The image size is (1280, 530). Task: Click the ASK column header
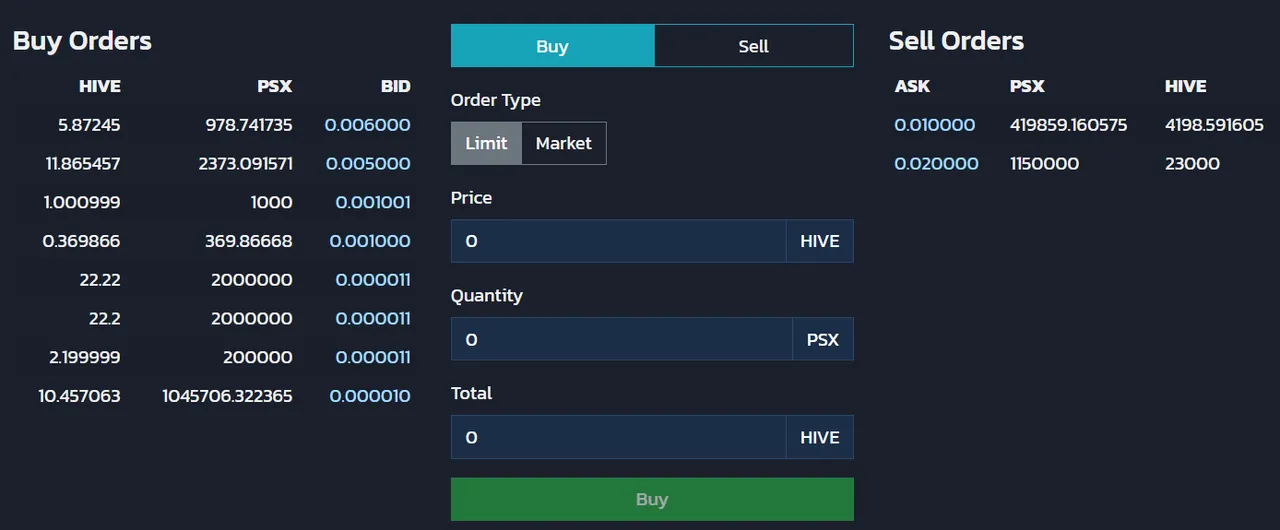click(912, 86)
